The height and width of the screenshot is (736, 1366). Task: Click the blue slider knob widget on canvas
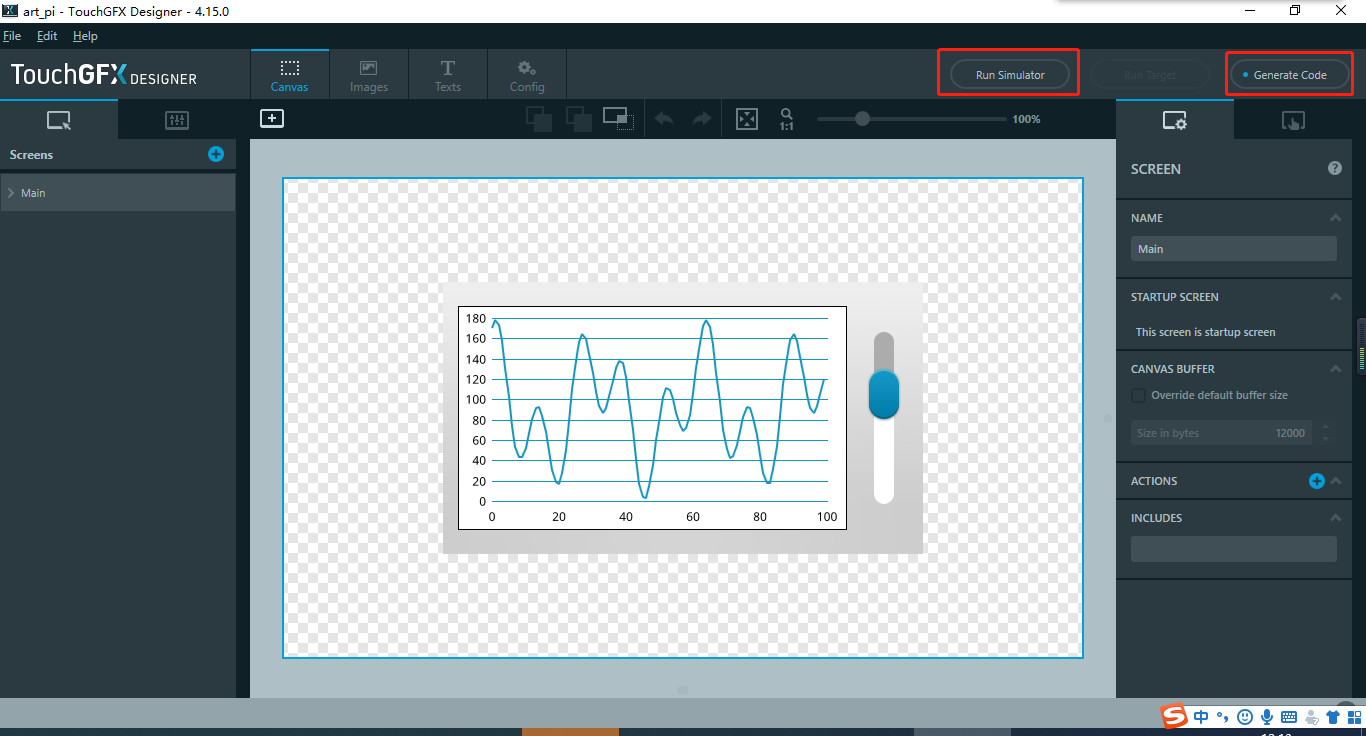[x=884, y=394]
